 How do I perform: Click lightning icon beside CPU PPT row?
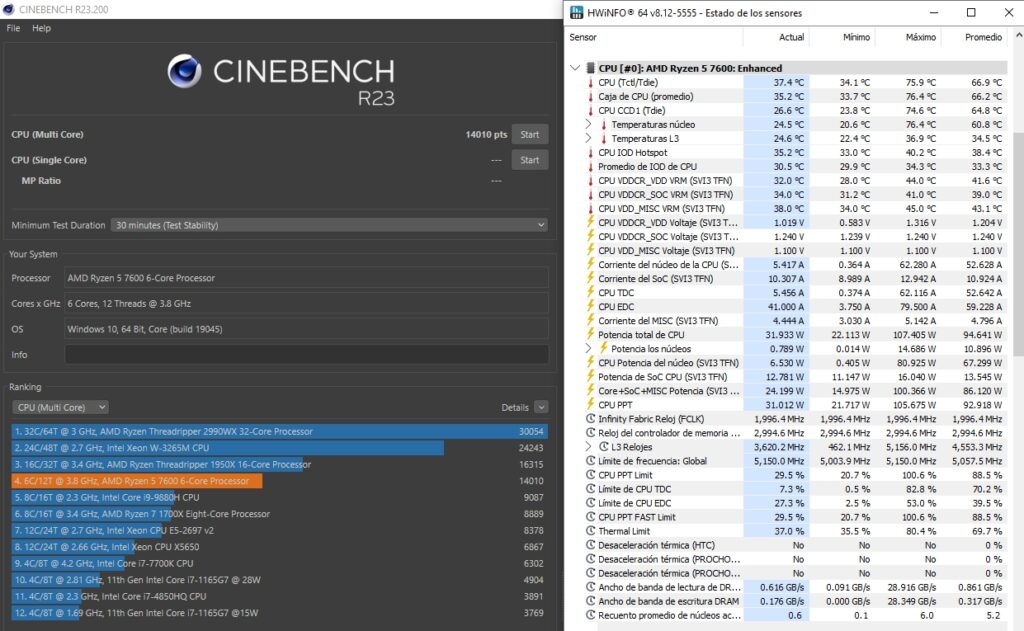[x=590, y=405]
